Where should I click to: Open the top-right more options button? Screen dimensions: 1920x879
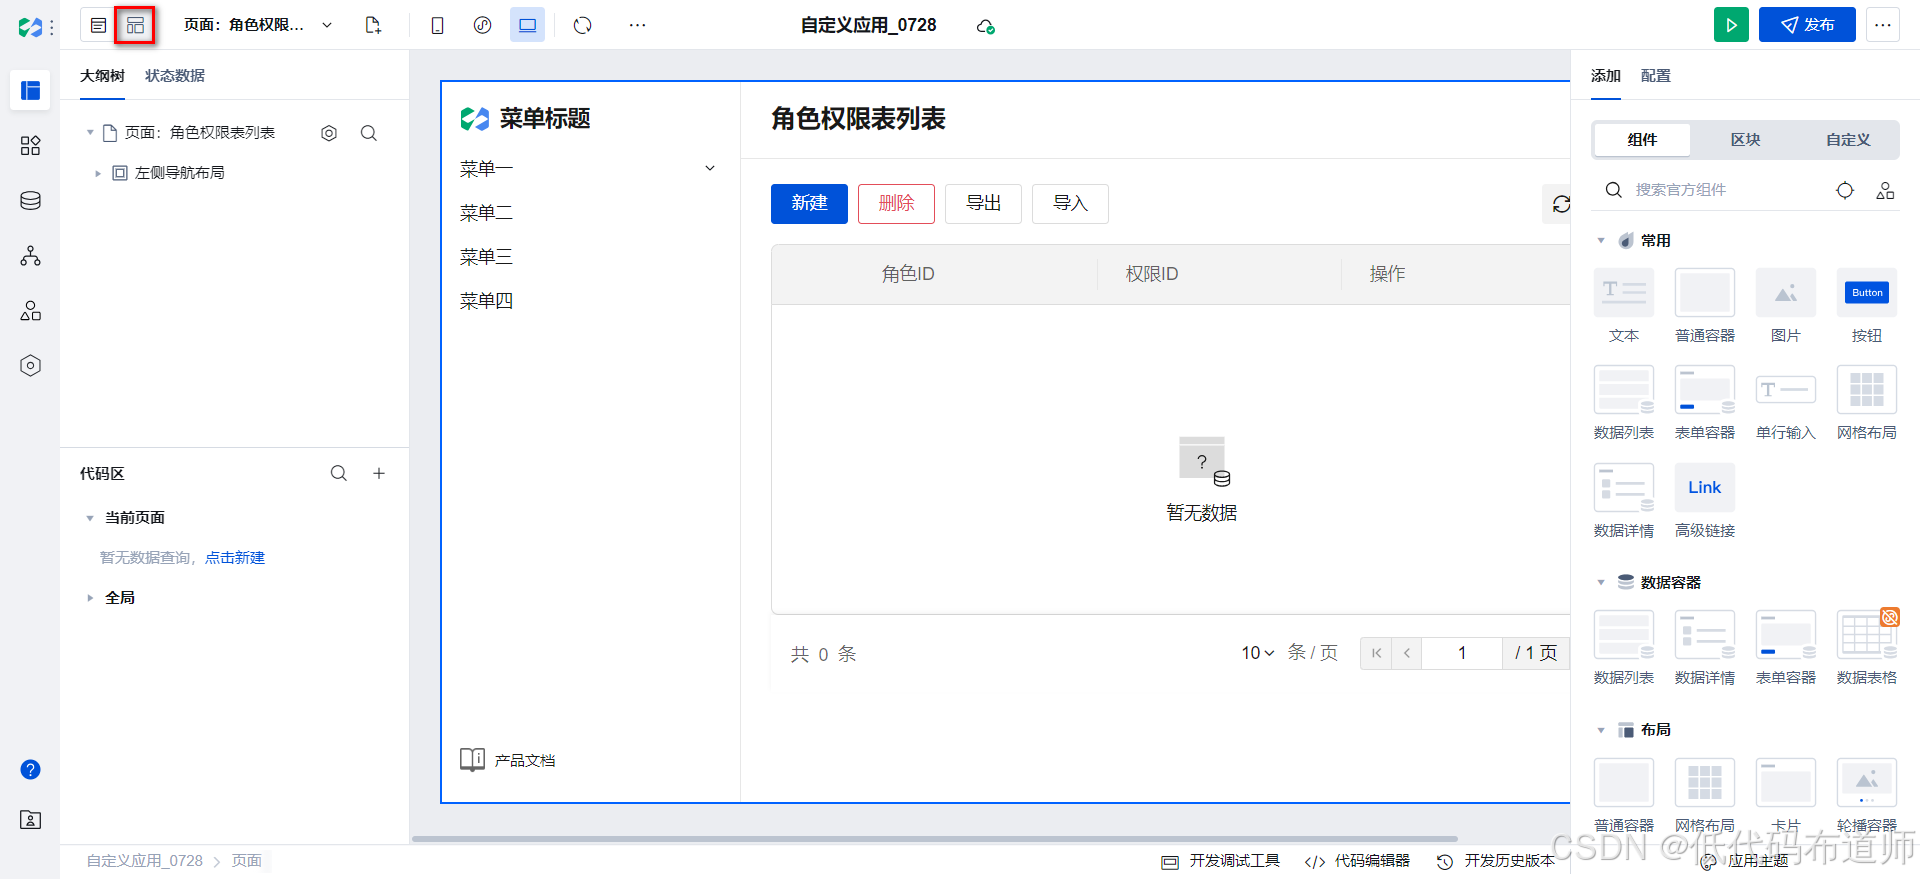tap(1883, 25)
